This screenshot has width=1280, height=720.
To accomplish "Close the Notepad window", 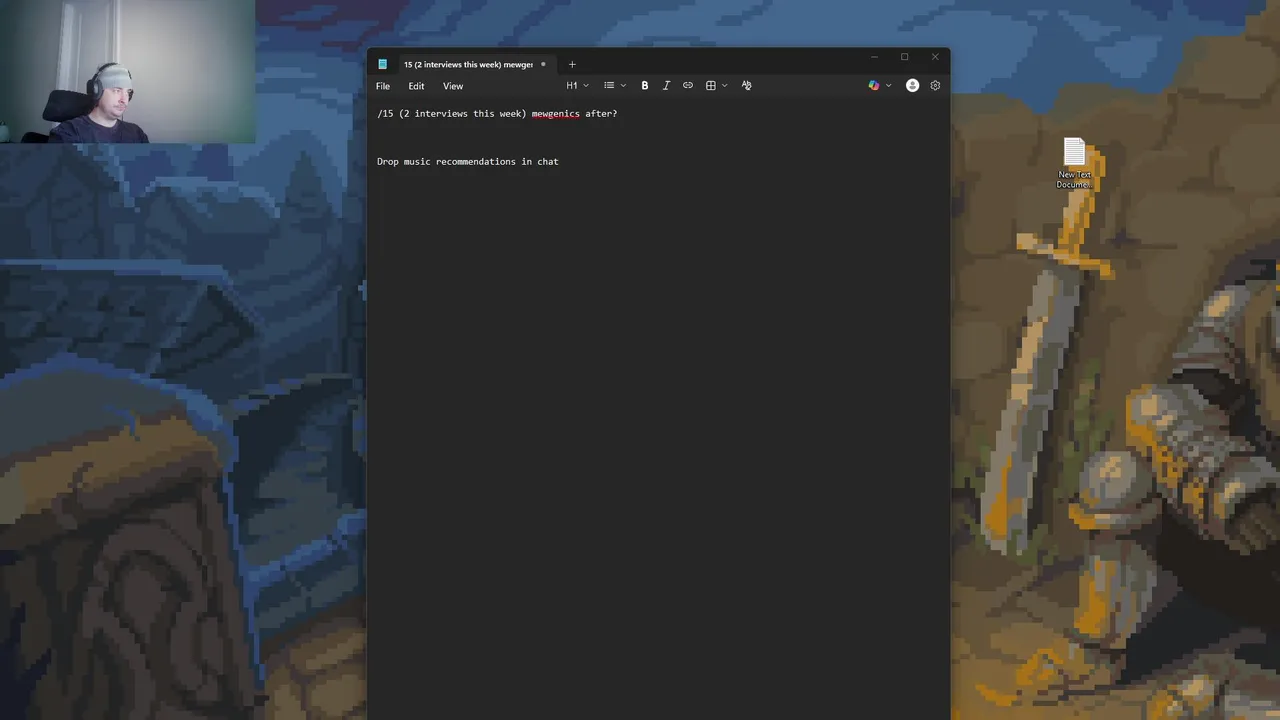I will coord(935,57).
